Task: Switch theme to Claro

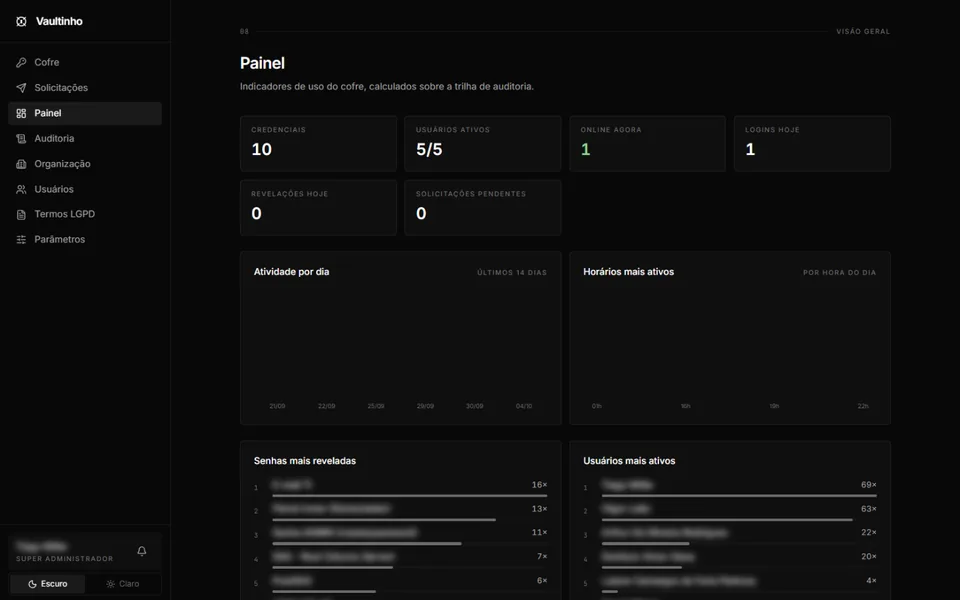Action: (122, 584)
